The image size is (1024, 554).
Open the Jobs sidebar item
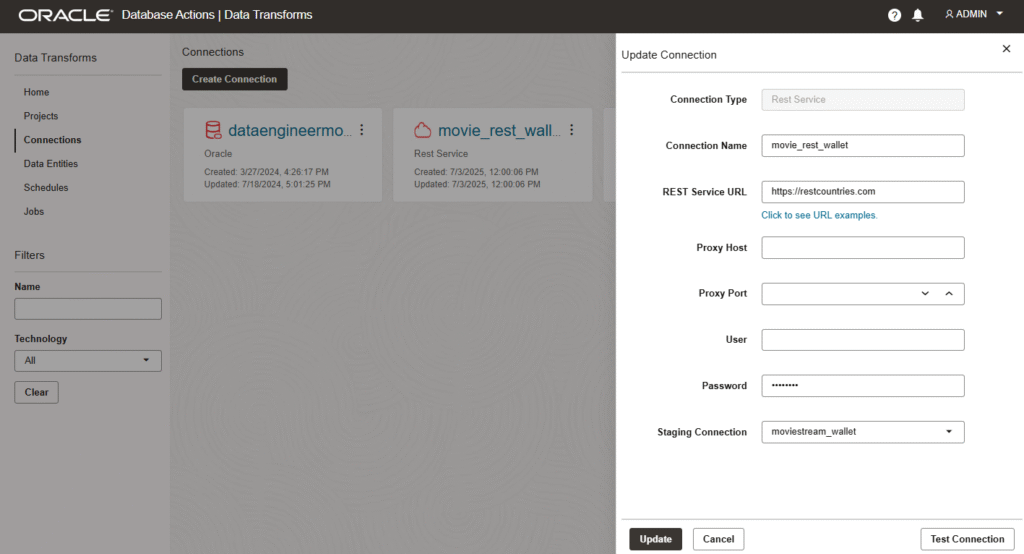click(34, 212)
